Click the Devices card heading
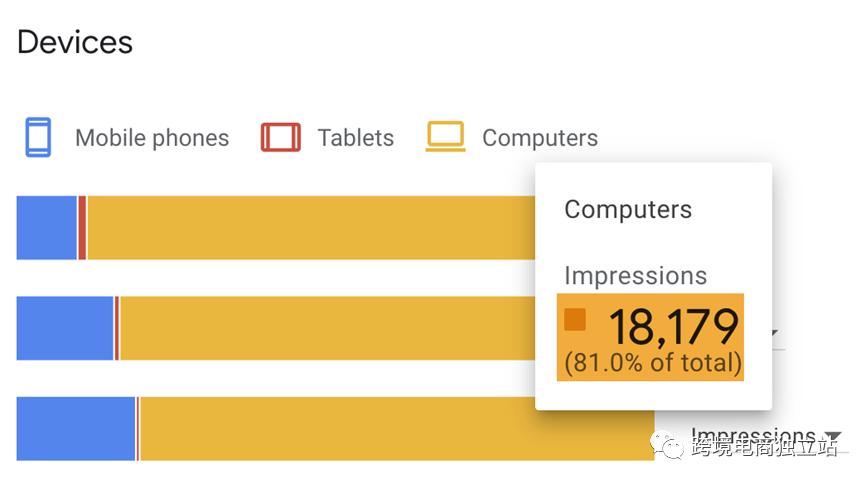Viewport: 865px width, 484px height. [75, 43]
